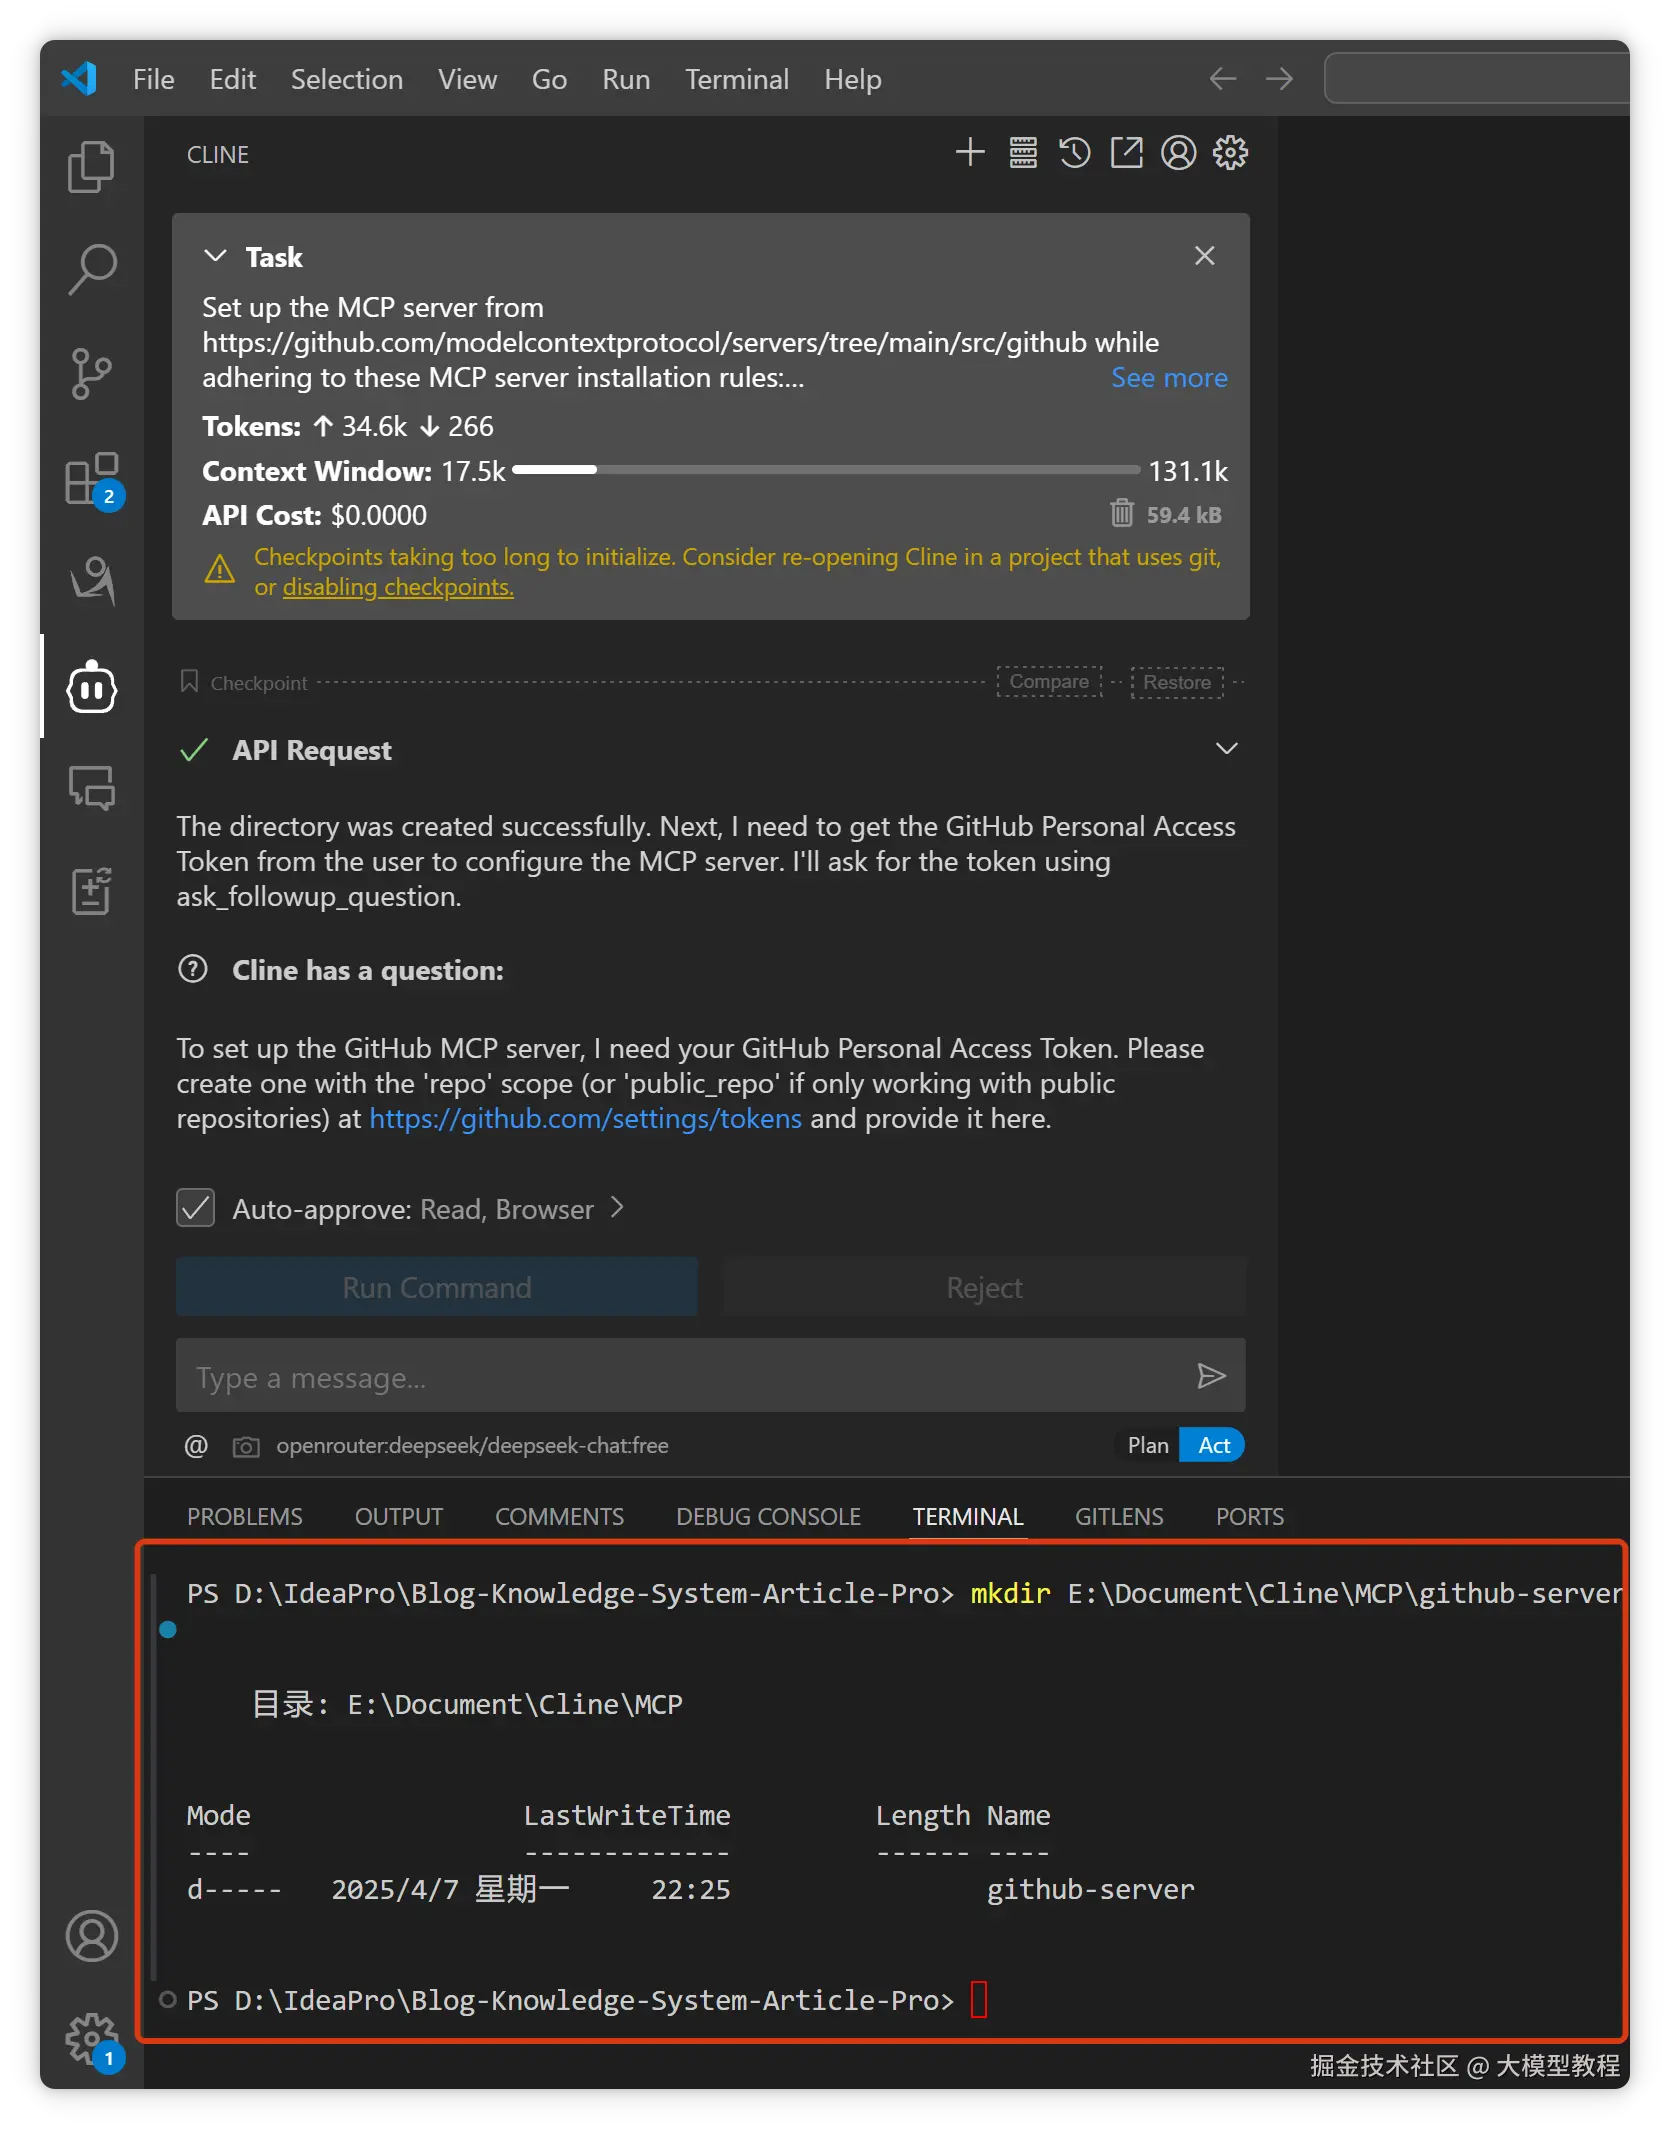Open the Terminal menu in menu bar
This screenshot has height=2129, width=1670.
736,79
